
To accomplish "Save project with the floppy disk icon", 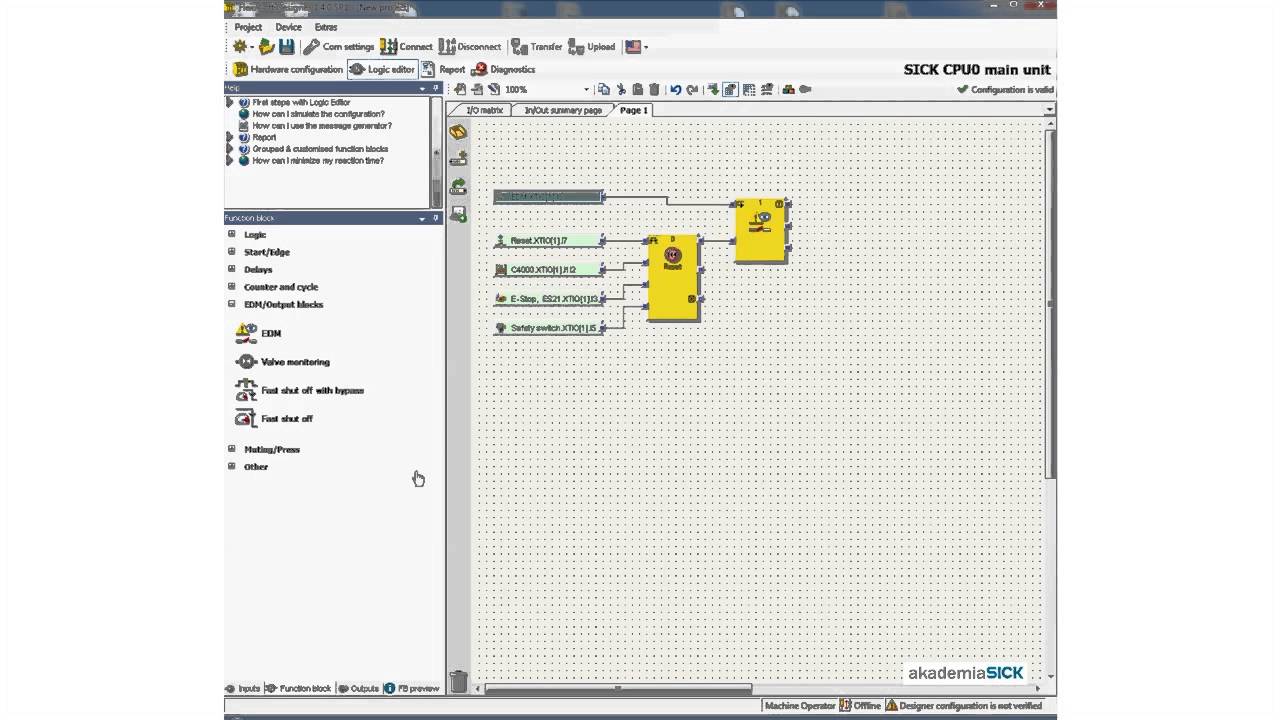I will (287, 46).
